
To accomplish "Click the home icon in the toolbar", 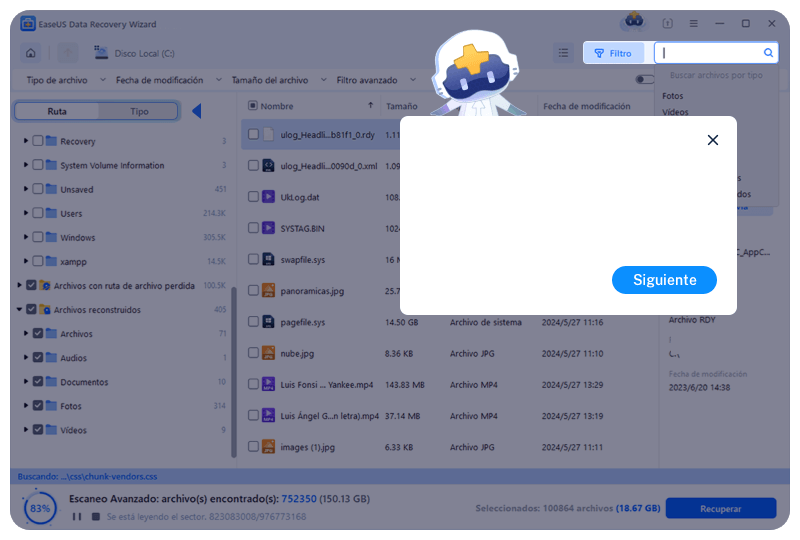I will pyautogui.click(x=31, y=53).
